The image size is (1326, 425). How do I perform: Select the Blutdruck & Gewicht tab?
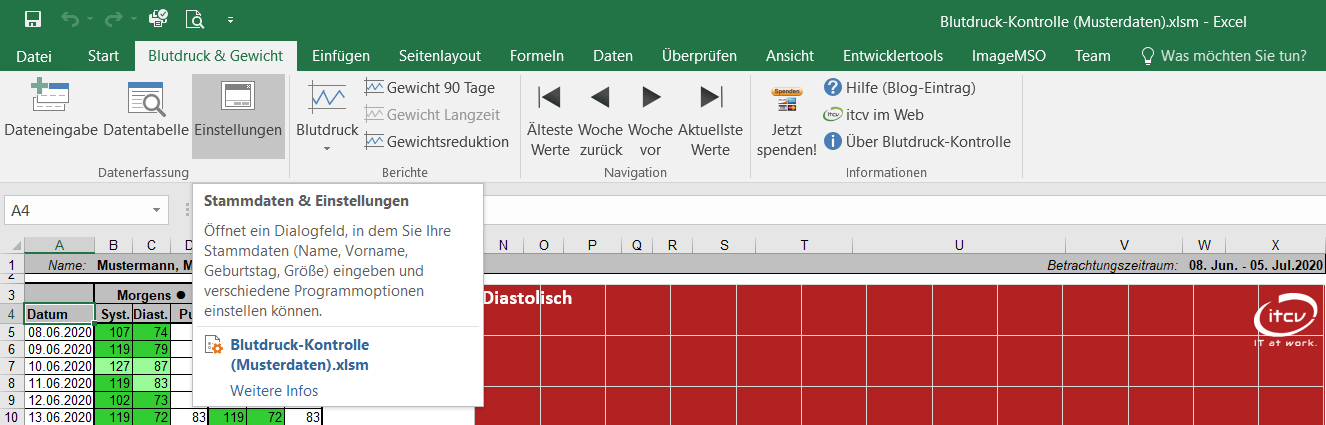click(x=215, y=56)
